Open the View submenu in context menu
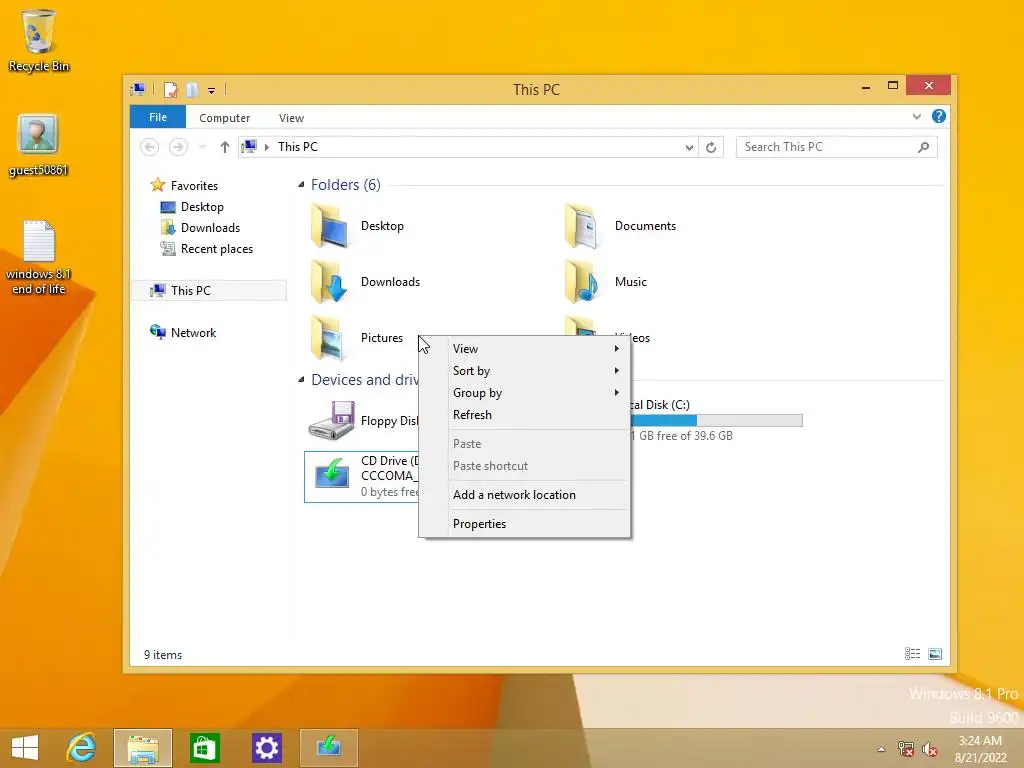 pos(524,349)
